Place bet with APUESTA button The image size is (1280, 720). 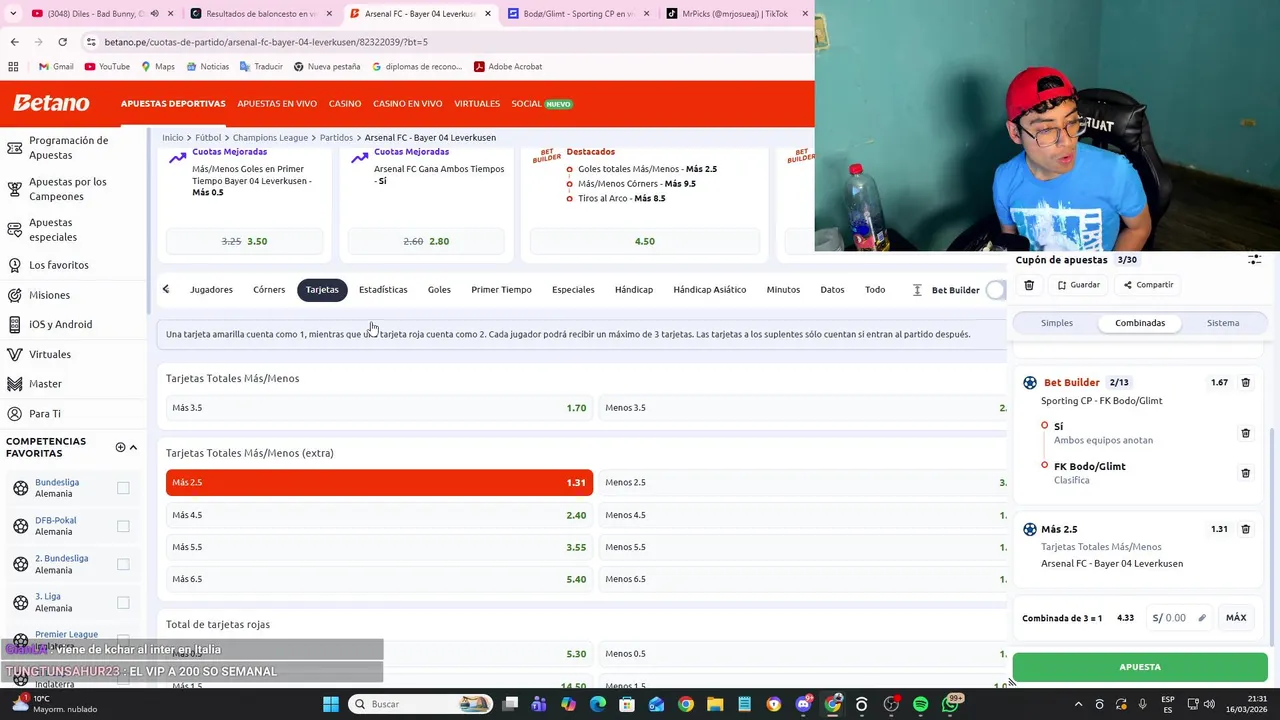(x=1140, y=667)
